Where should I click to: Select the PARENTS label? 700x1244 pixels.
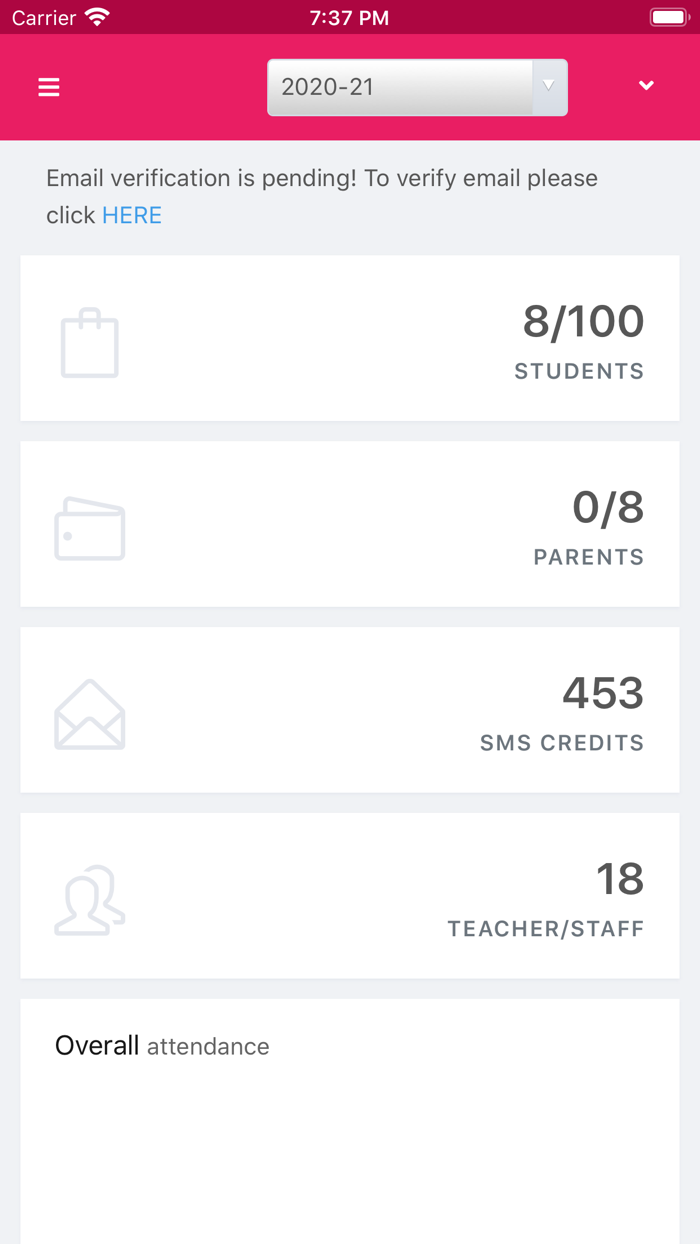coord(588,557)
